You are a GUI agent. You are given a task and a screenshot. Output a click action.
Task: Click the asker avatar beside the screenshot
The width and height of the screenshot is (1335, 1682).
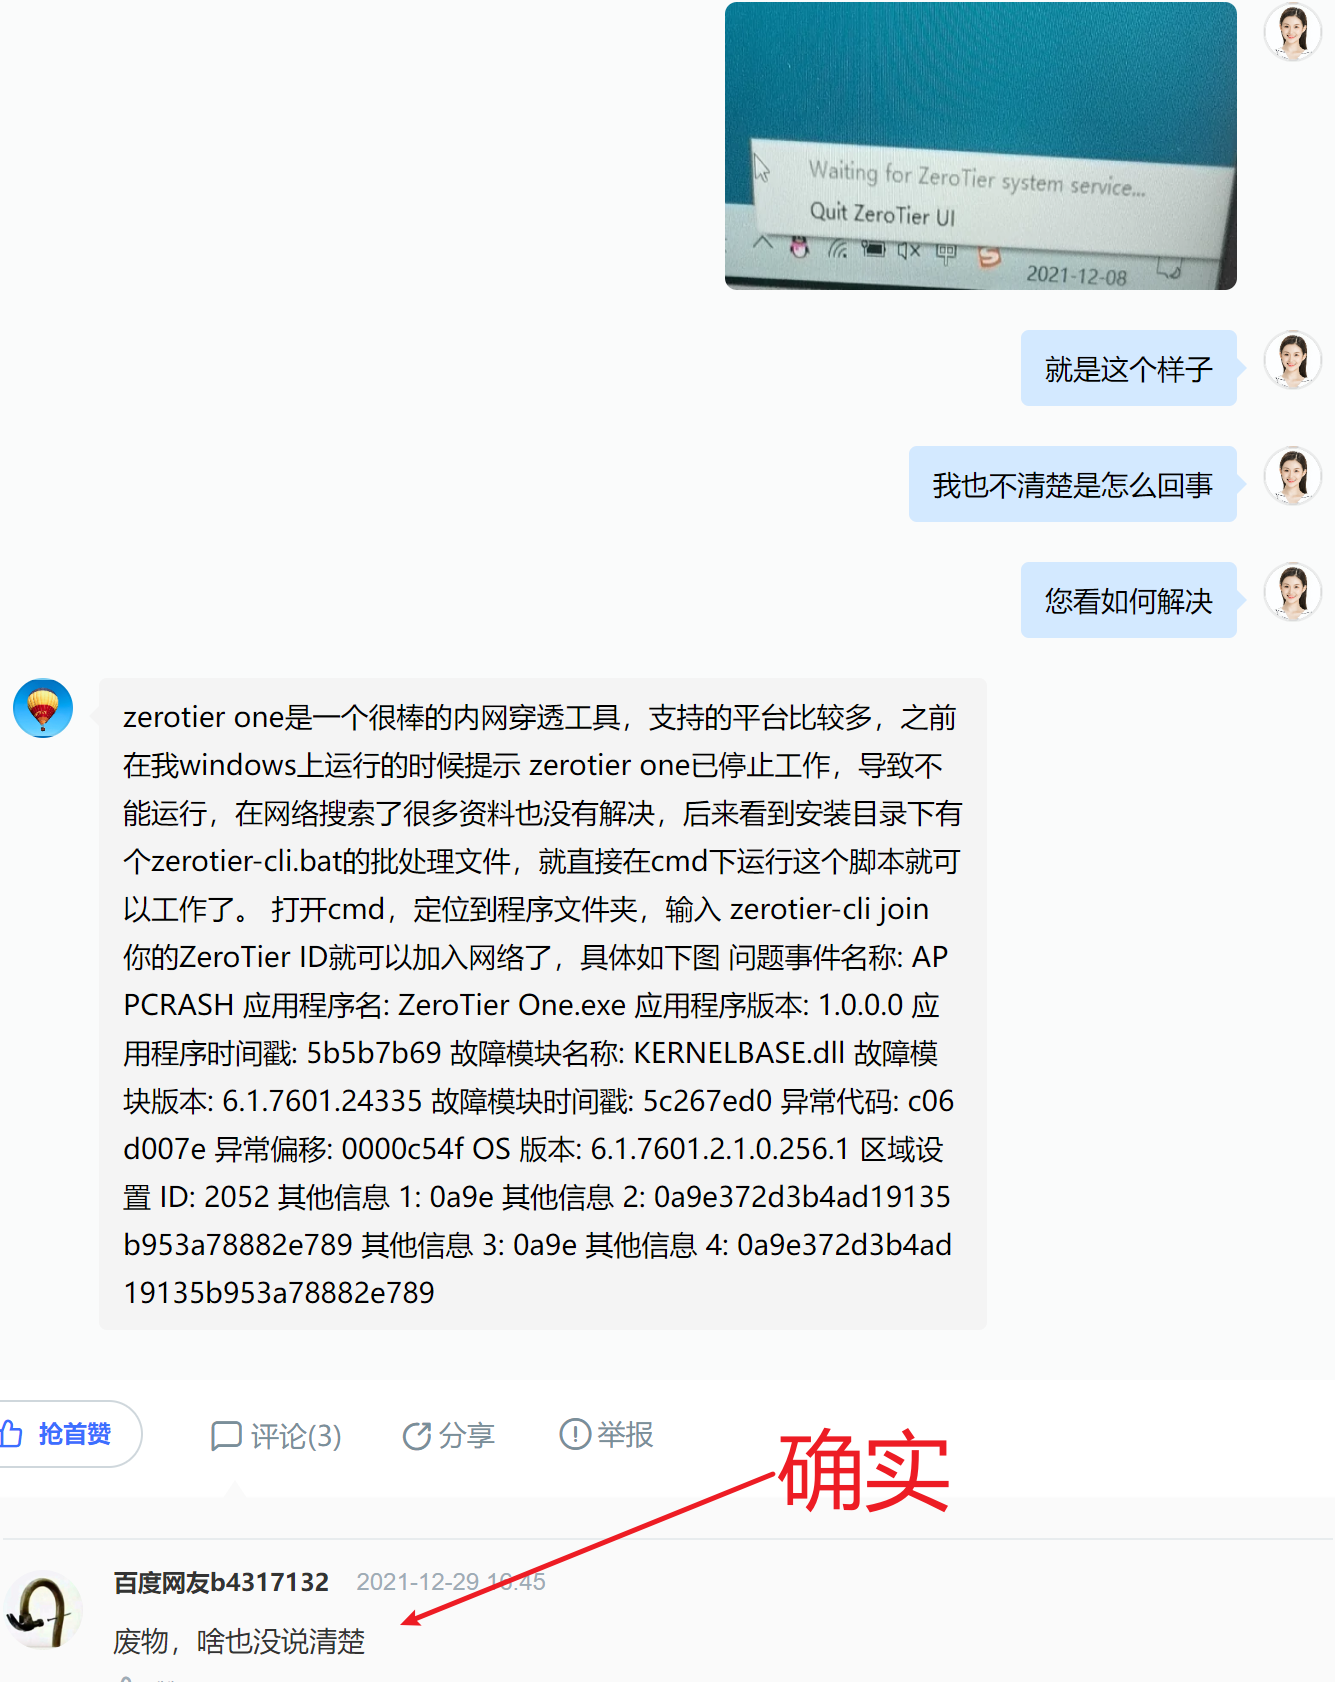1293,31
